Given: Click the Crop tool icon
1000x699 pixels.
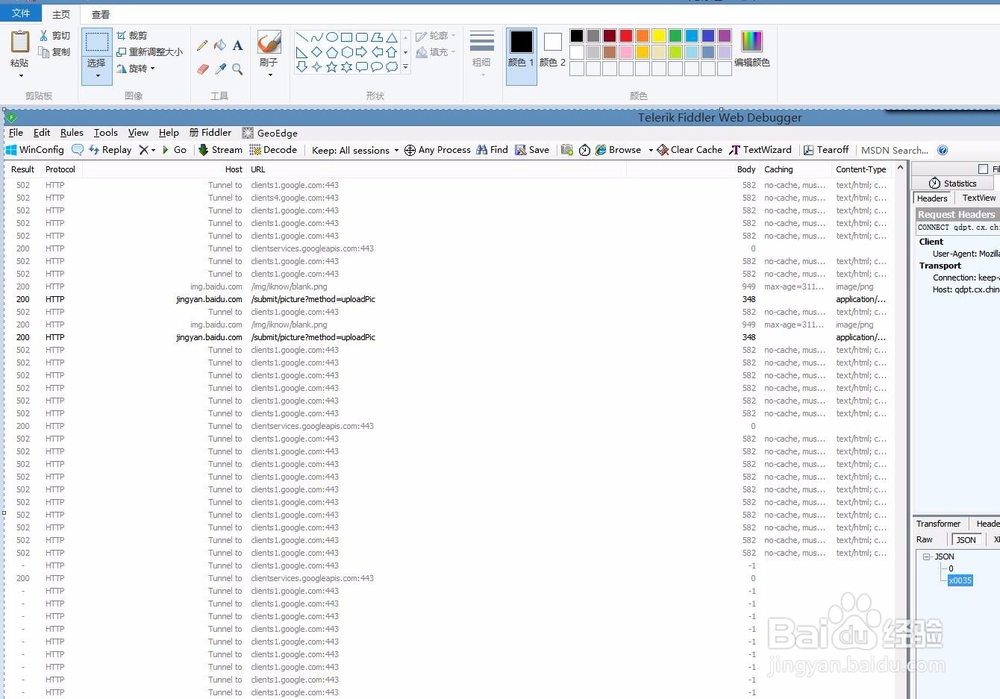Looking at the screenshot, I should (121, 36).
